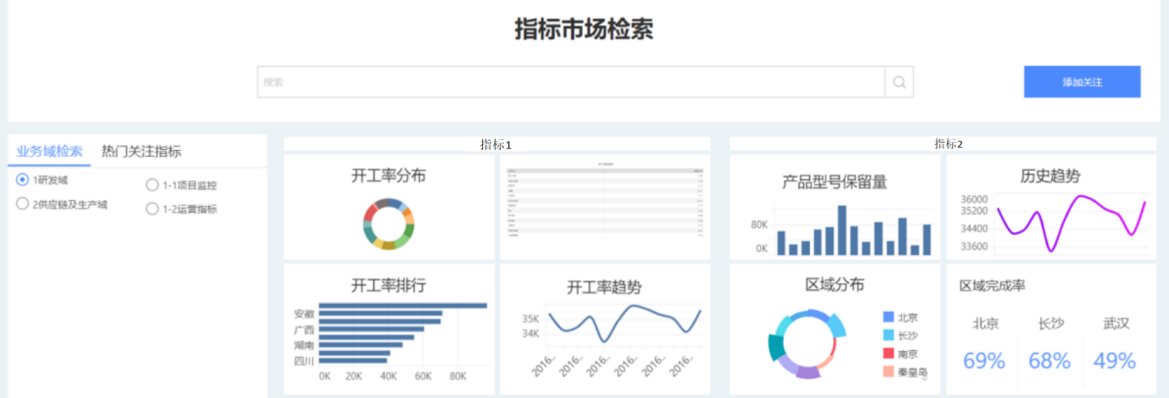Click the 北京 69% completion value
This screenshot has height=398, width=1169.
click(x=984, y=361)
